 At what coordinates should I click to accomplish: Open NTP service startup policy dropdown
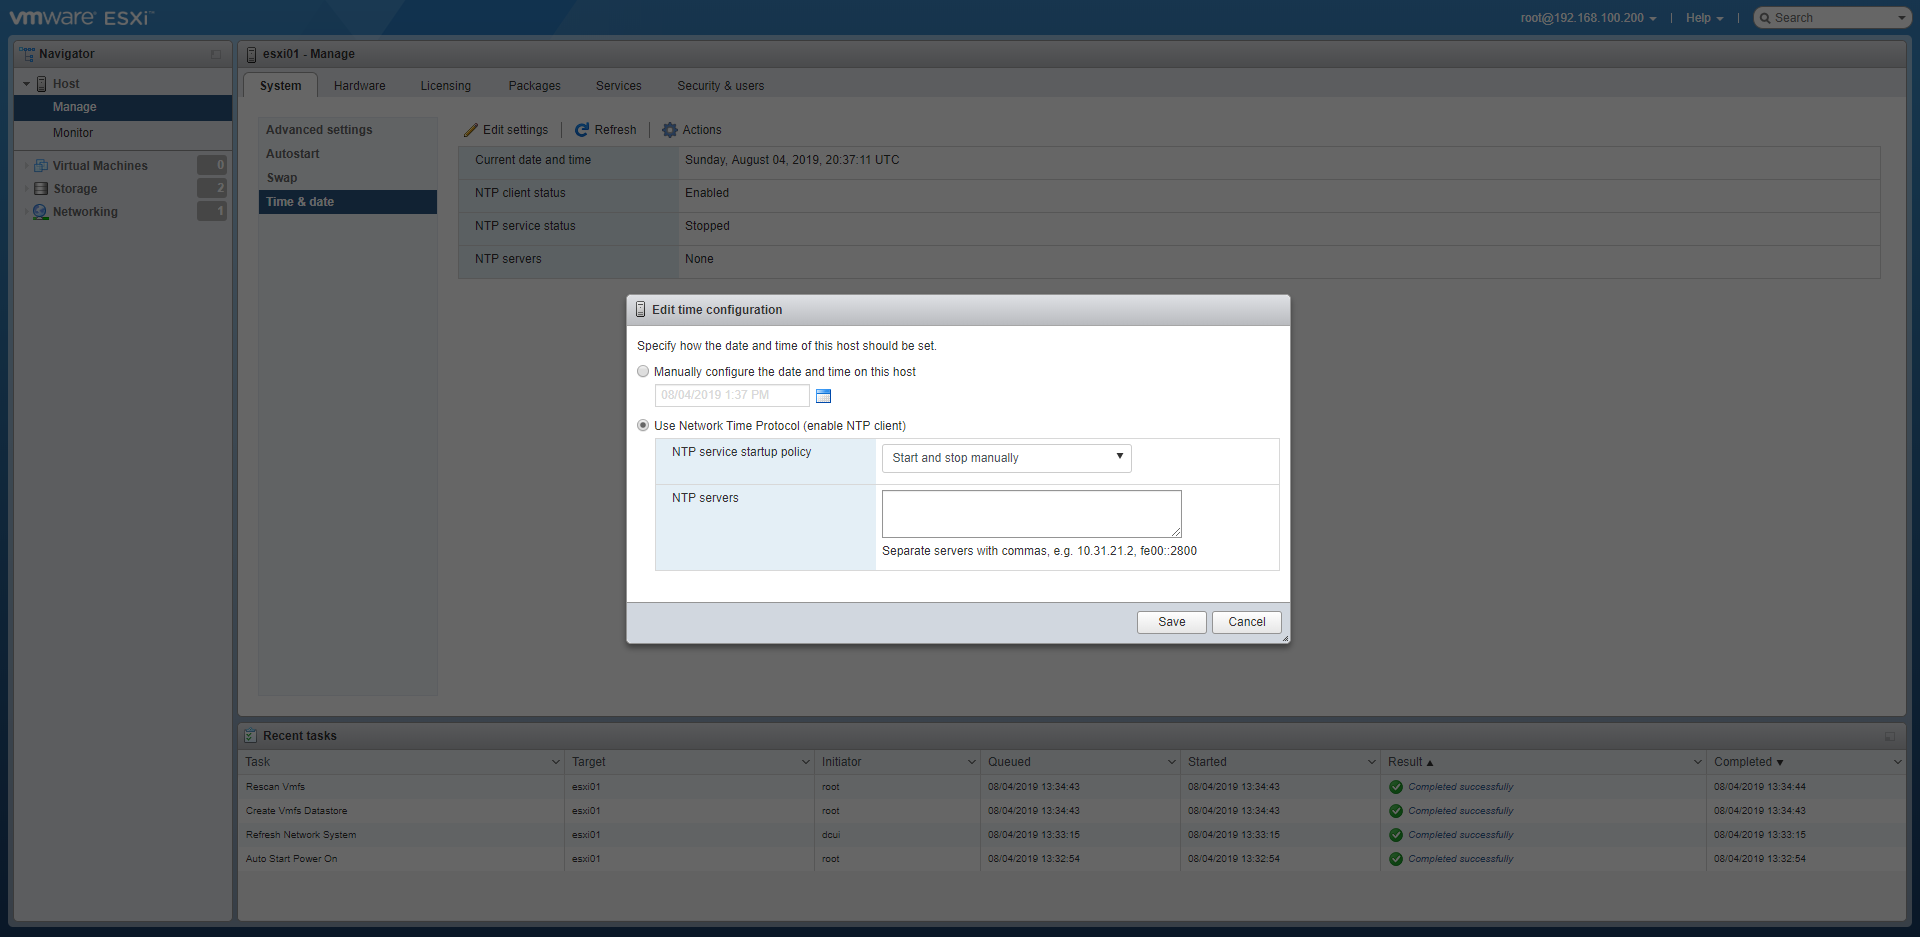pyautogui.click(x=1006, y=458)
